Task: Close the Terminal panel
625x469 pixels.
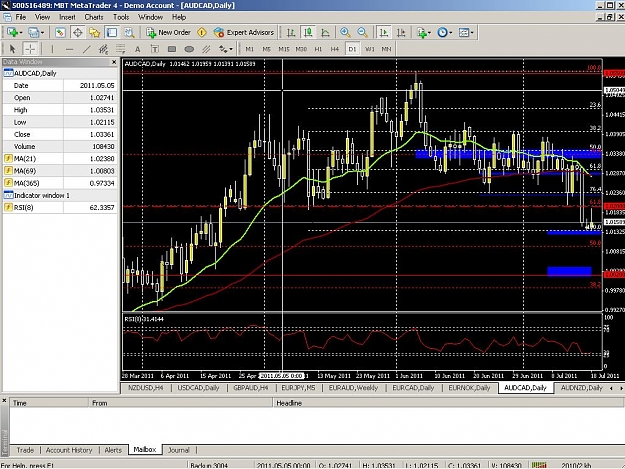Action: pyautogui.click(x=4, y=400)
